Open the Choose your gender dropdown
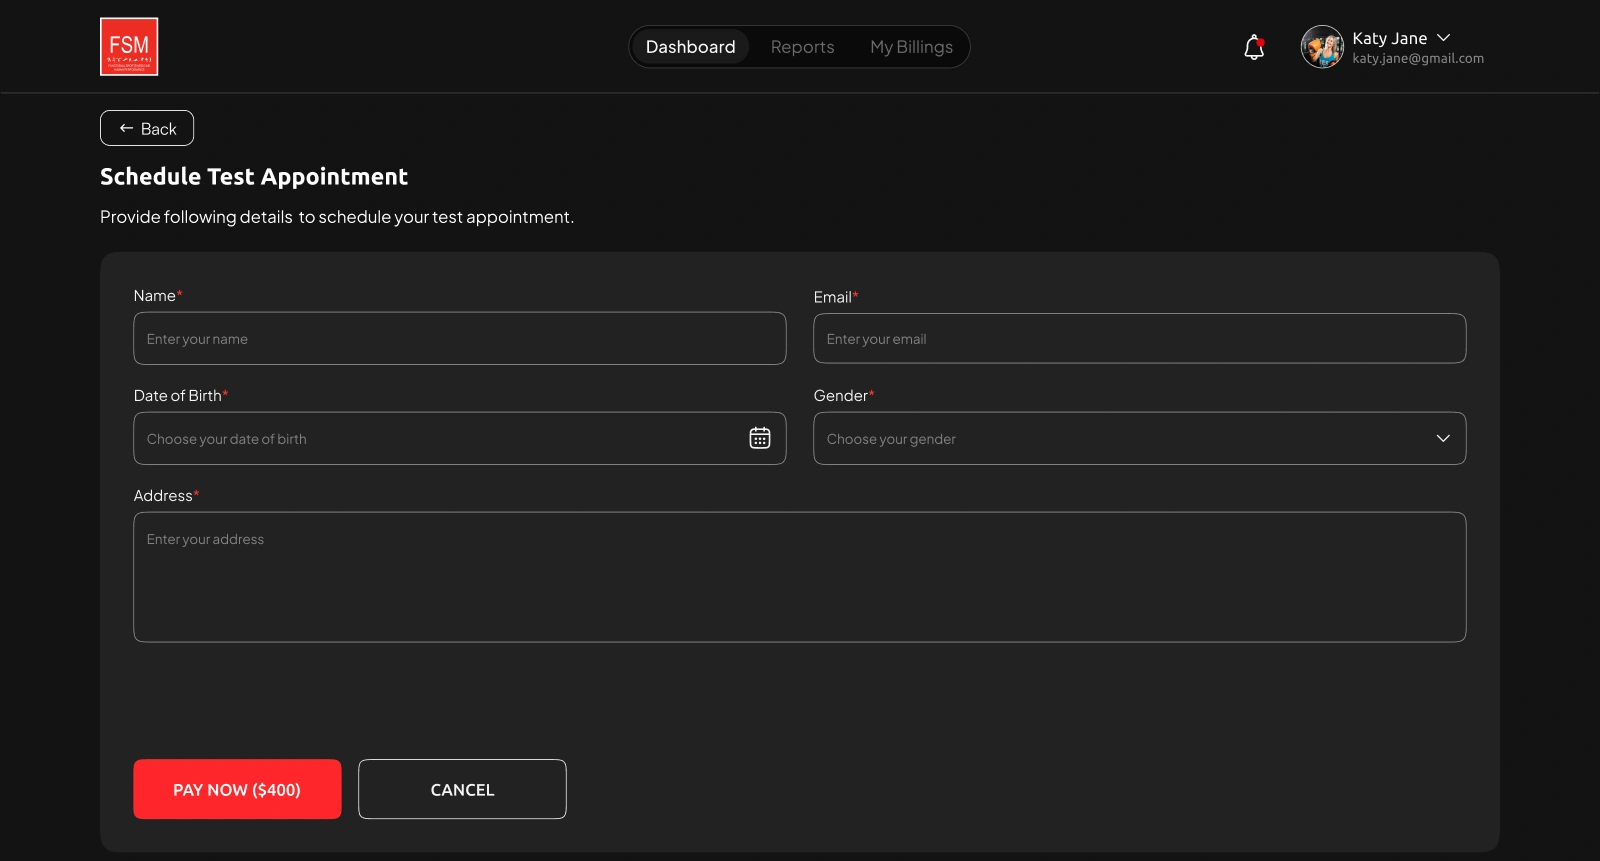Screen dimensions: 1600x861 [1140, 438]
